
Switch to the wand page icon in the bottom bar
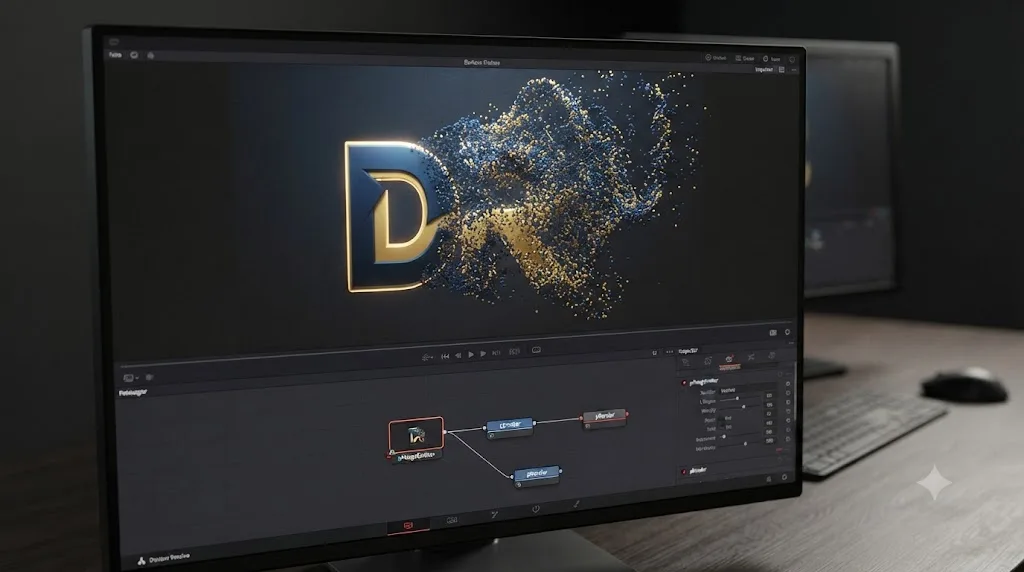[x=494, y=515]
